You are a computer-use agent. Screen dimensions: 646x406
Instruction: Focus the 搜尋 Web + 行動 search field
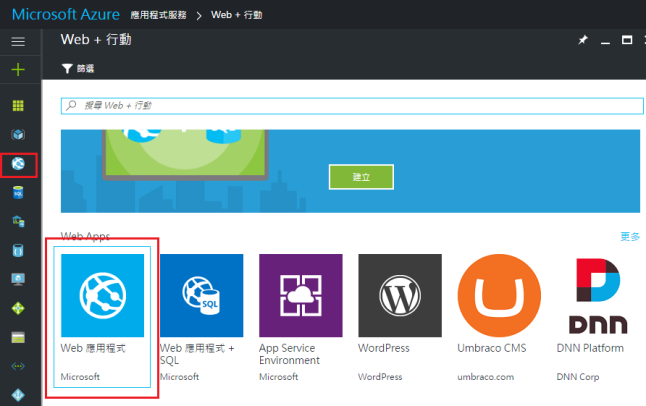352,106
